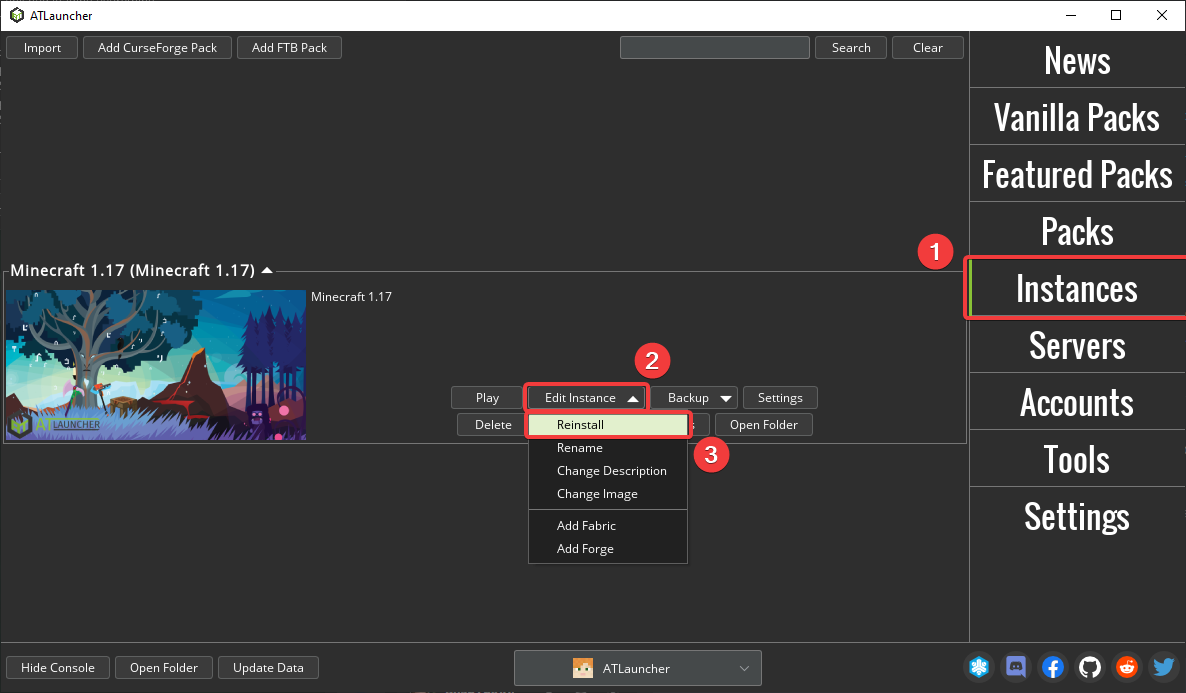Click Add CurseForge Pack button
Image resolution: width=1186 pixels, height=693 pixels.
point(157,48)
